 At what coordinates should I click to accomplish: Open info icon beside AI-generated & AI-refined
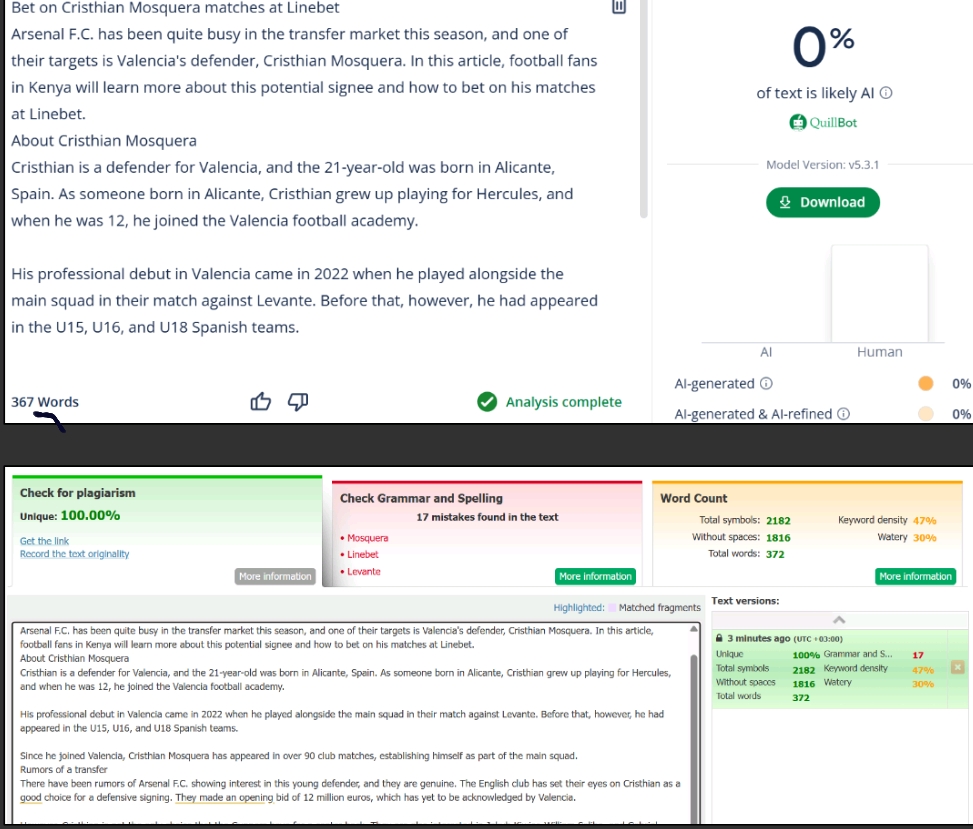pos(843,414)
